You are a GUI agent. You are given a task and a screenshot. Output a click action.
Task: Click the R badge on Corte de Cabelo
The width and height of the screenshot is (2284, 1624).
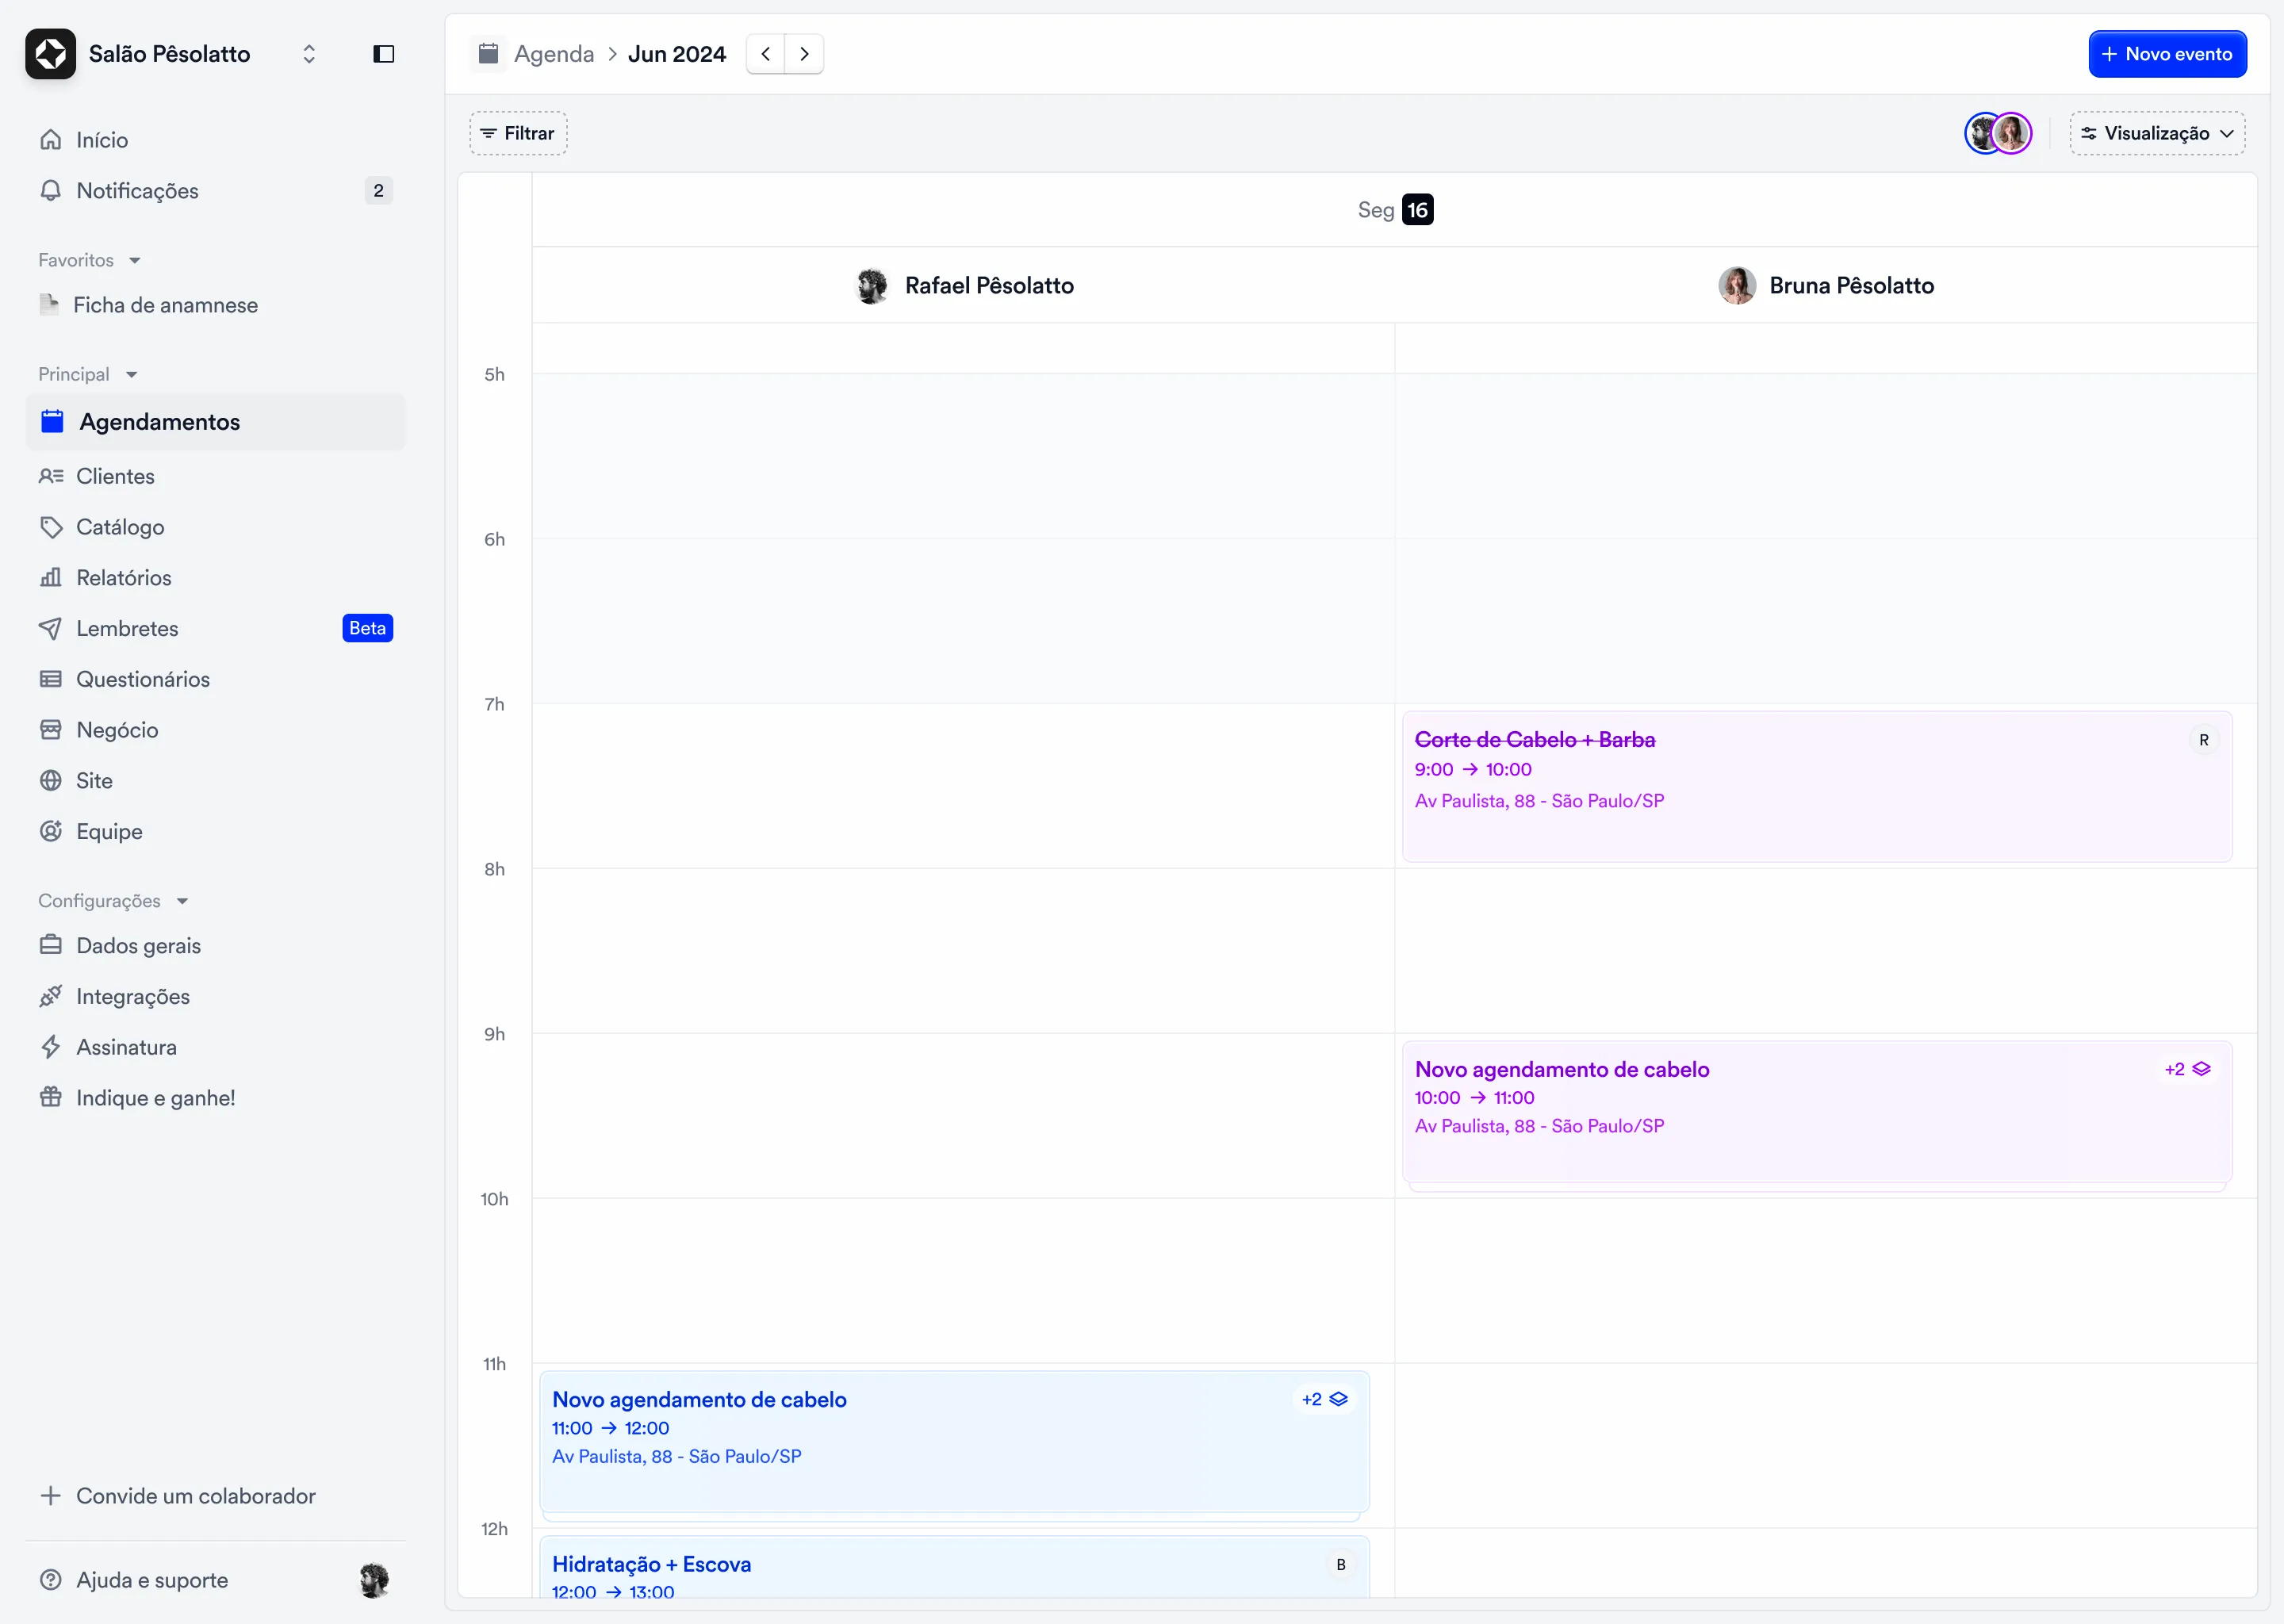pos(2203,740)
